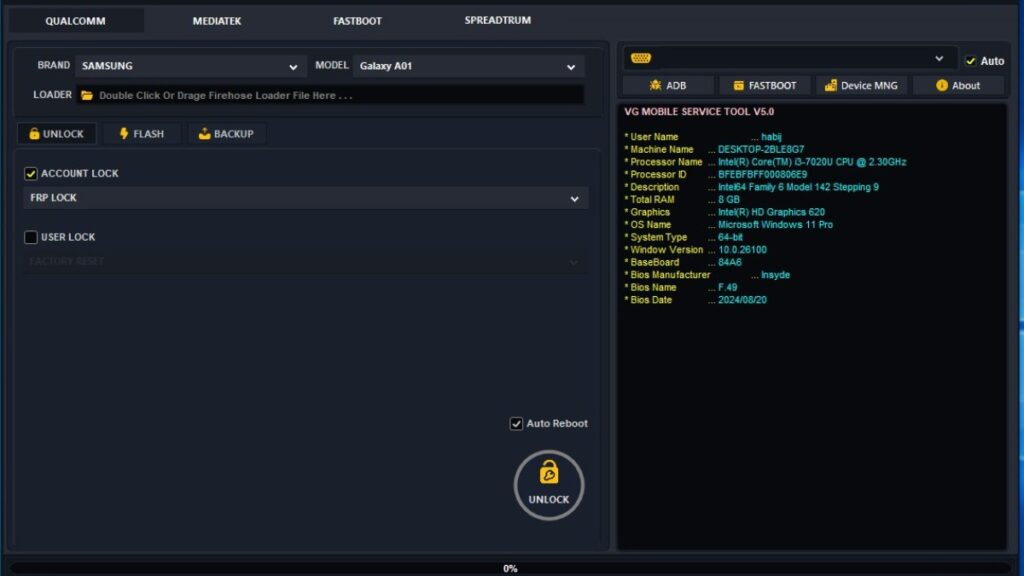Select the UNLOCK sub-tab
This screenshot has width=1024, height=576.
56,134
